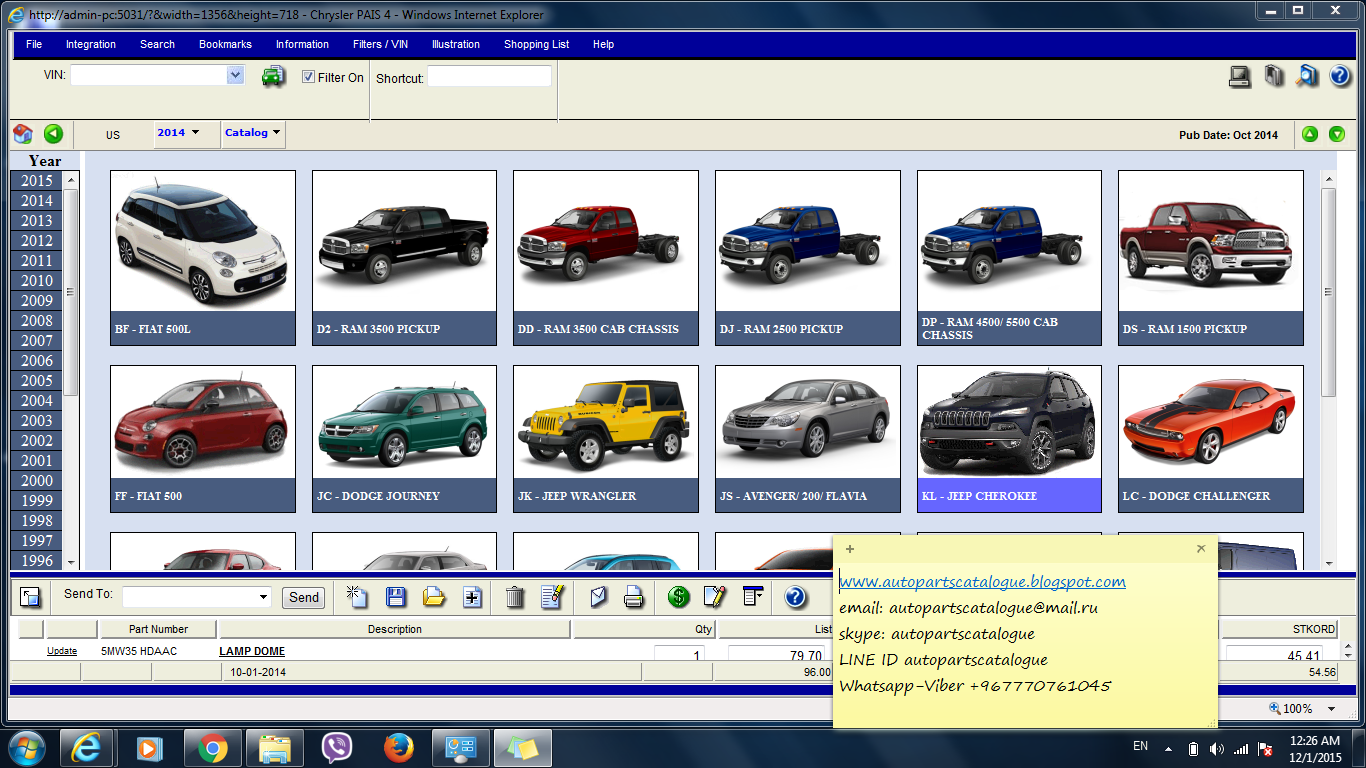Viewport: 1366px width, 768px height.
Task: Select the JK - JEEP WRANGLER thumbnail
Action: tap(606, 439)
